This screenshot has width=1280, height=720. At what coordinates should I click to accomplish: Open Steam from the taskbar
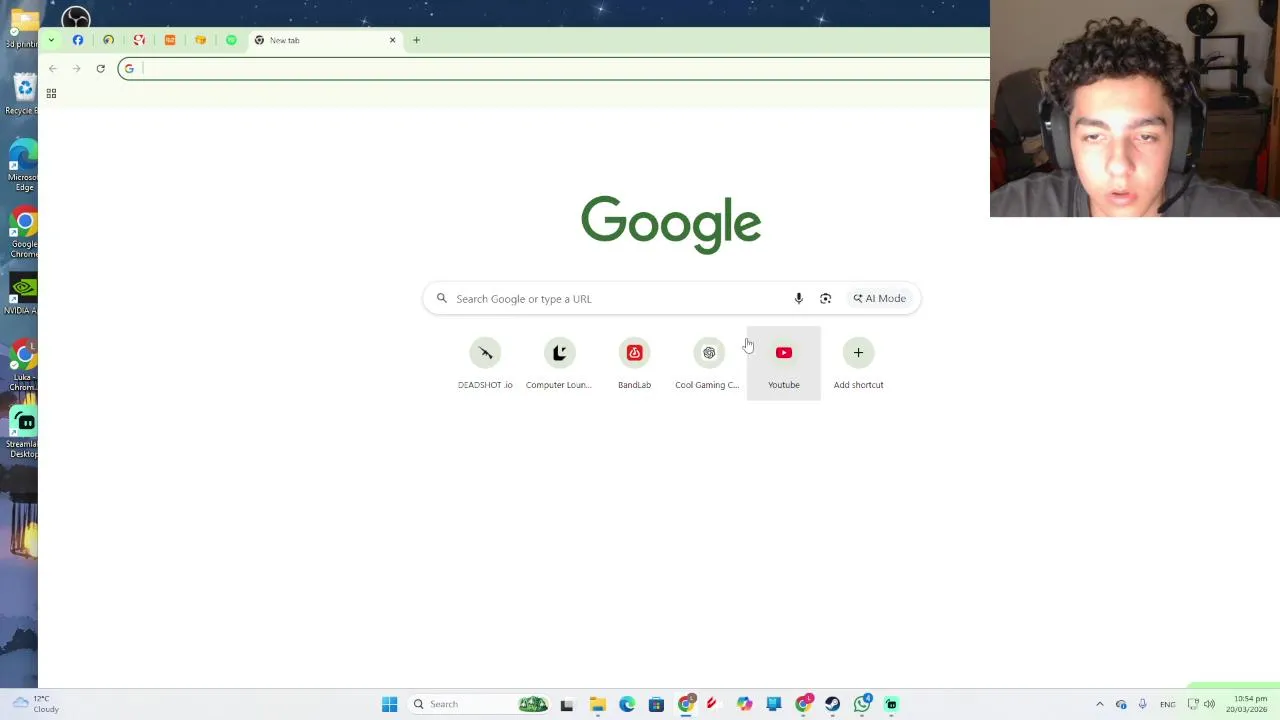pyautogui.click(x=832, y=704)
